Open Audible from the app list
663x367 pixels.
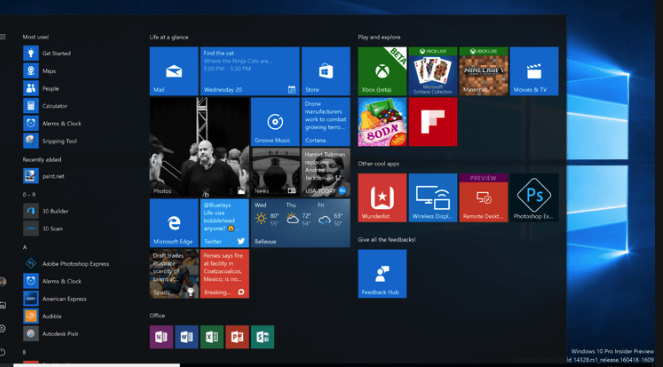tap(42, 316)
